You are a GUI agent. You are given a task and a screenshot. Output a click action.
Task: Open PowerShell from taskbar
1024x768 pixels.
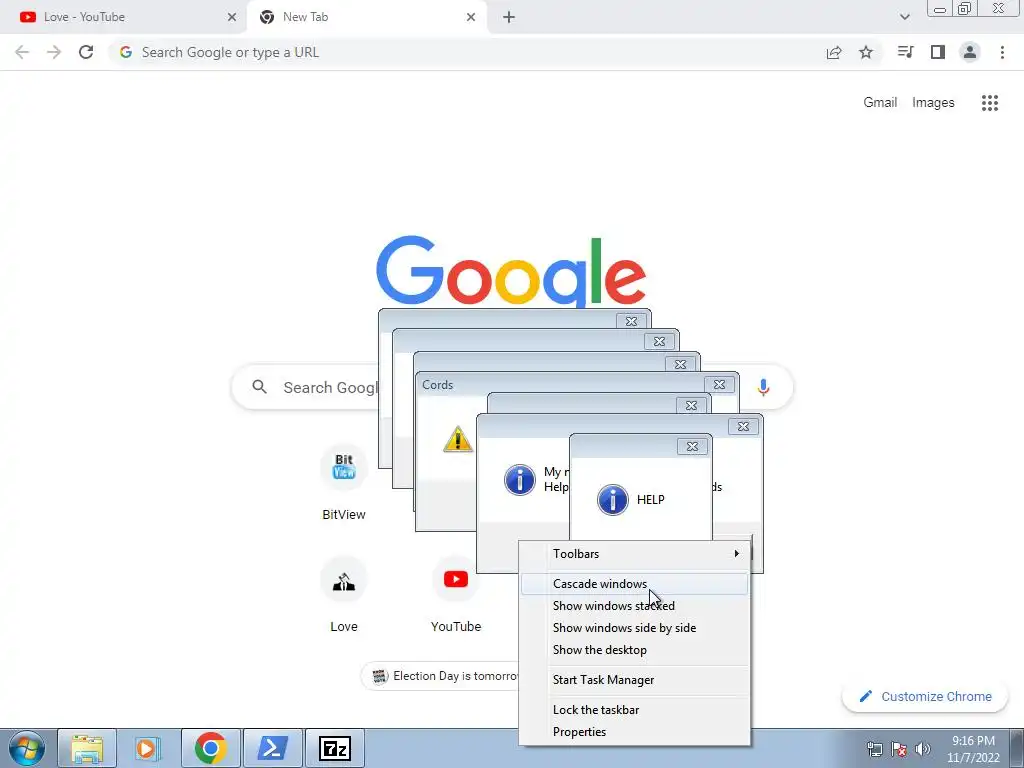coord(272,748)
